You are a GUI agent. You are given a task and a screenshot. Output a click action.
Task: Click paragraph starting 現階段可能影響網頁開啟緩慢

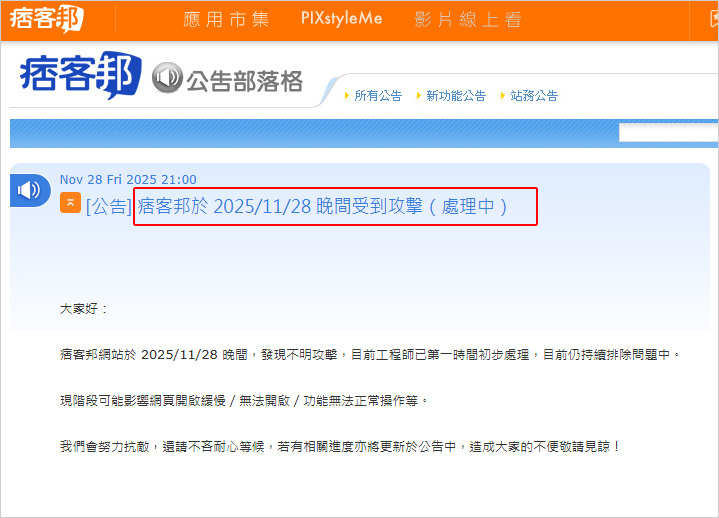pyautogui.click(x=244, y=401)
